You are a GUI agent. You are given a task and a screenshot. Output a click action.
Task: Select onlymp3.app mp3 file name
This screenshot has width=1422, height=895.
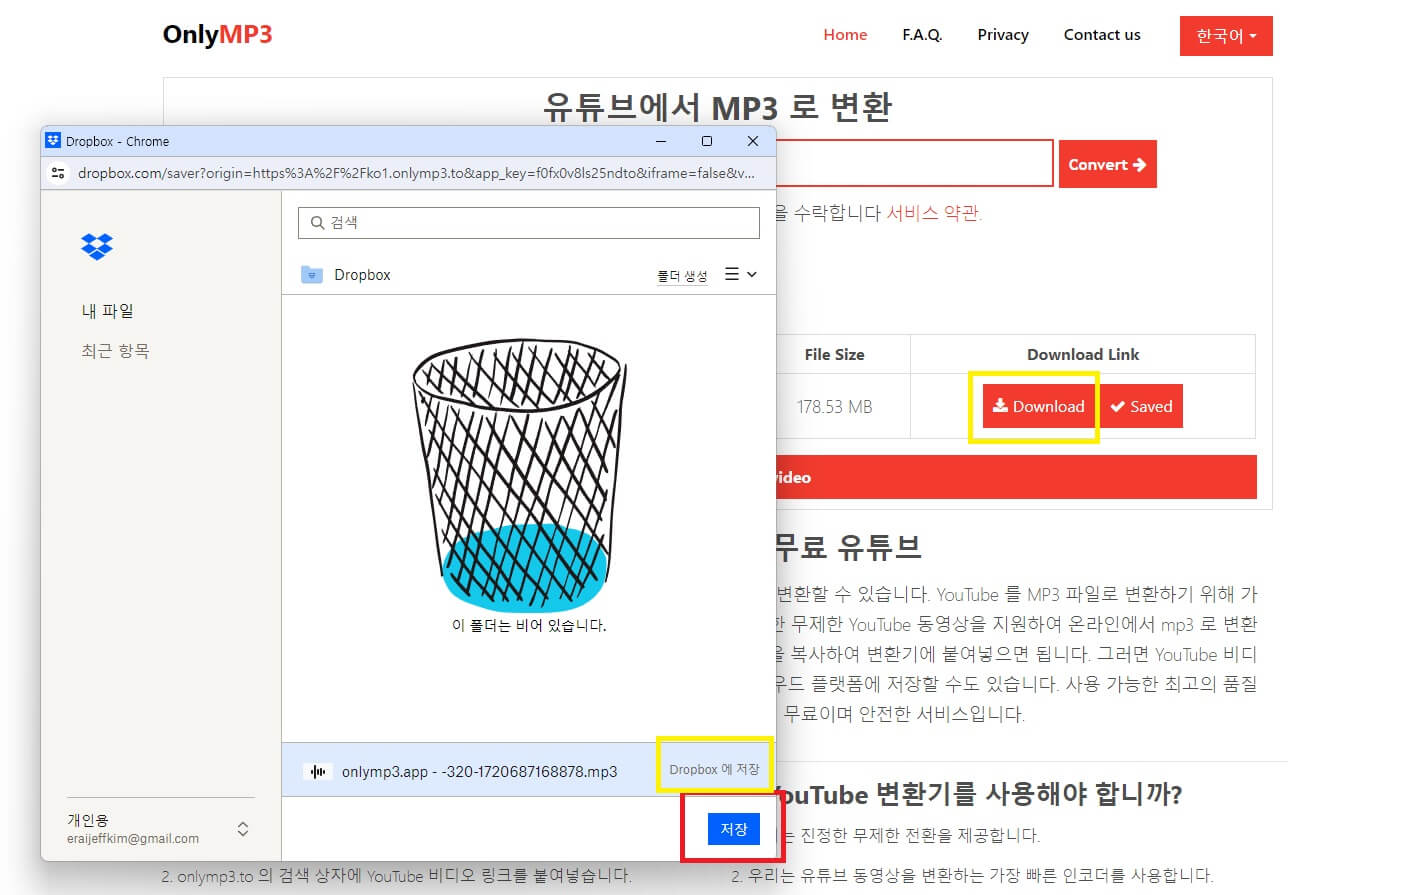tap(479, 771)
